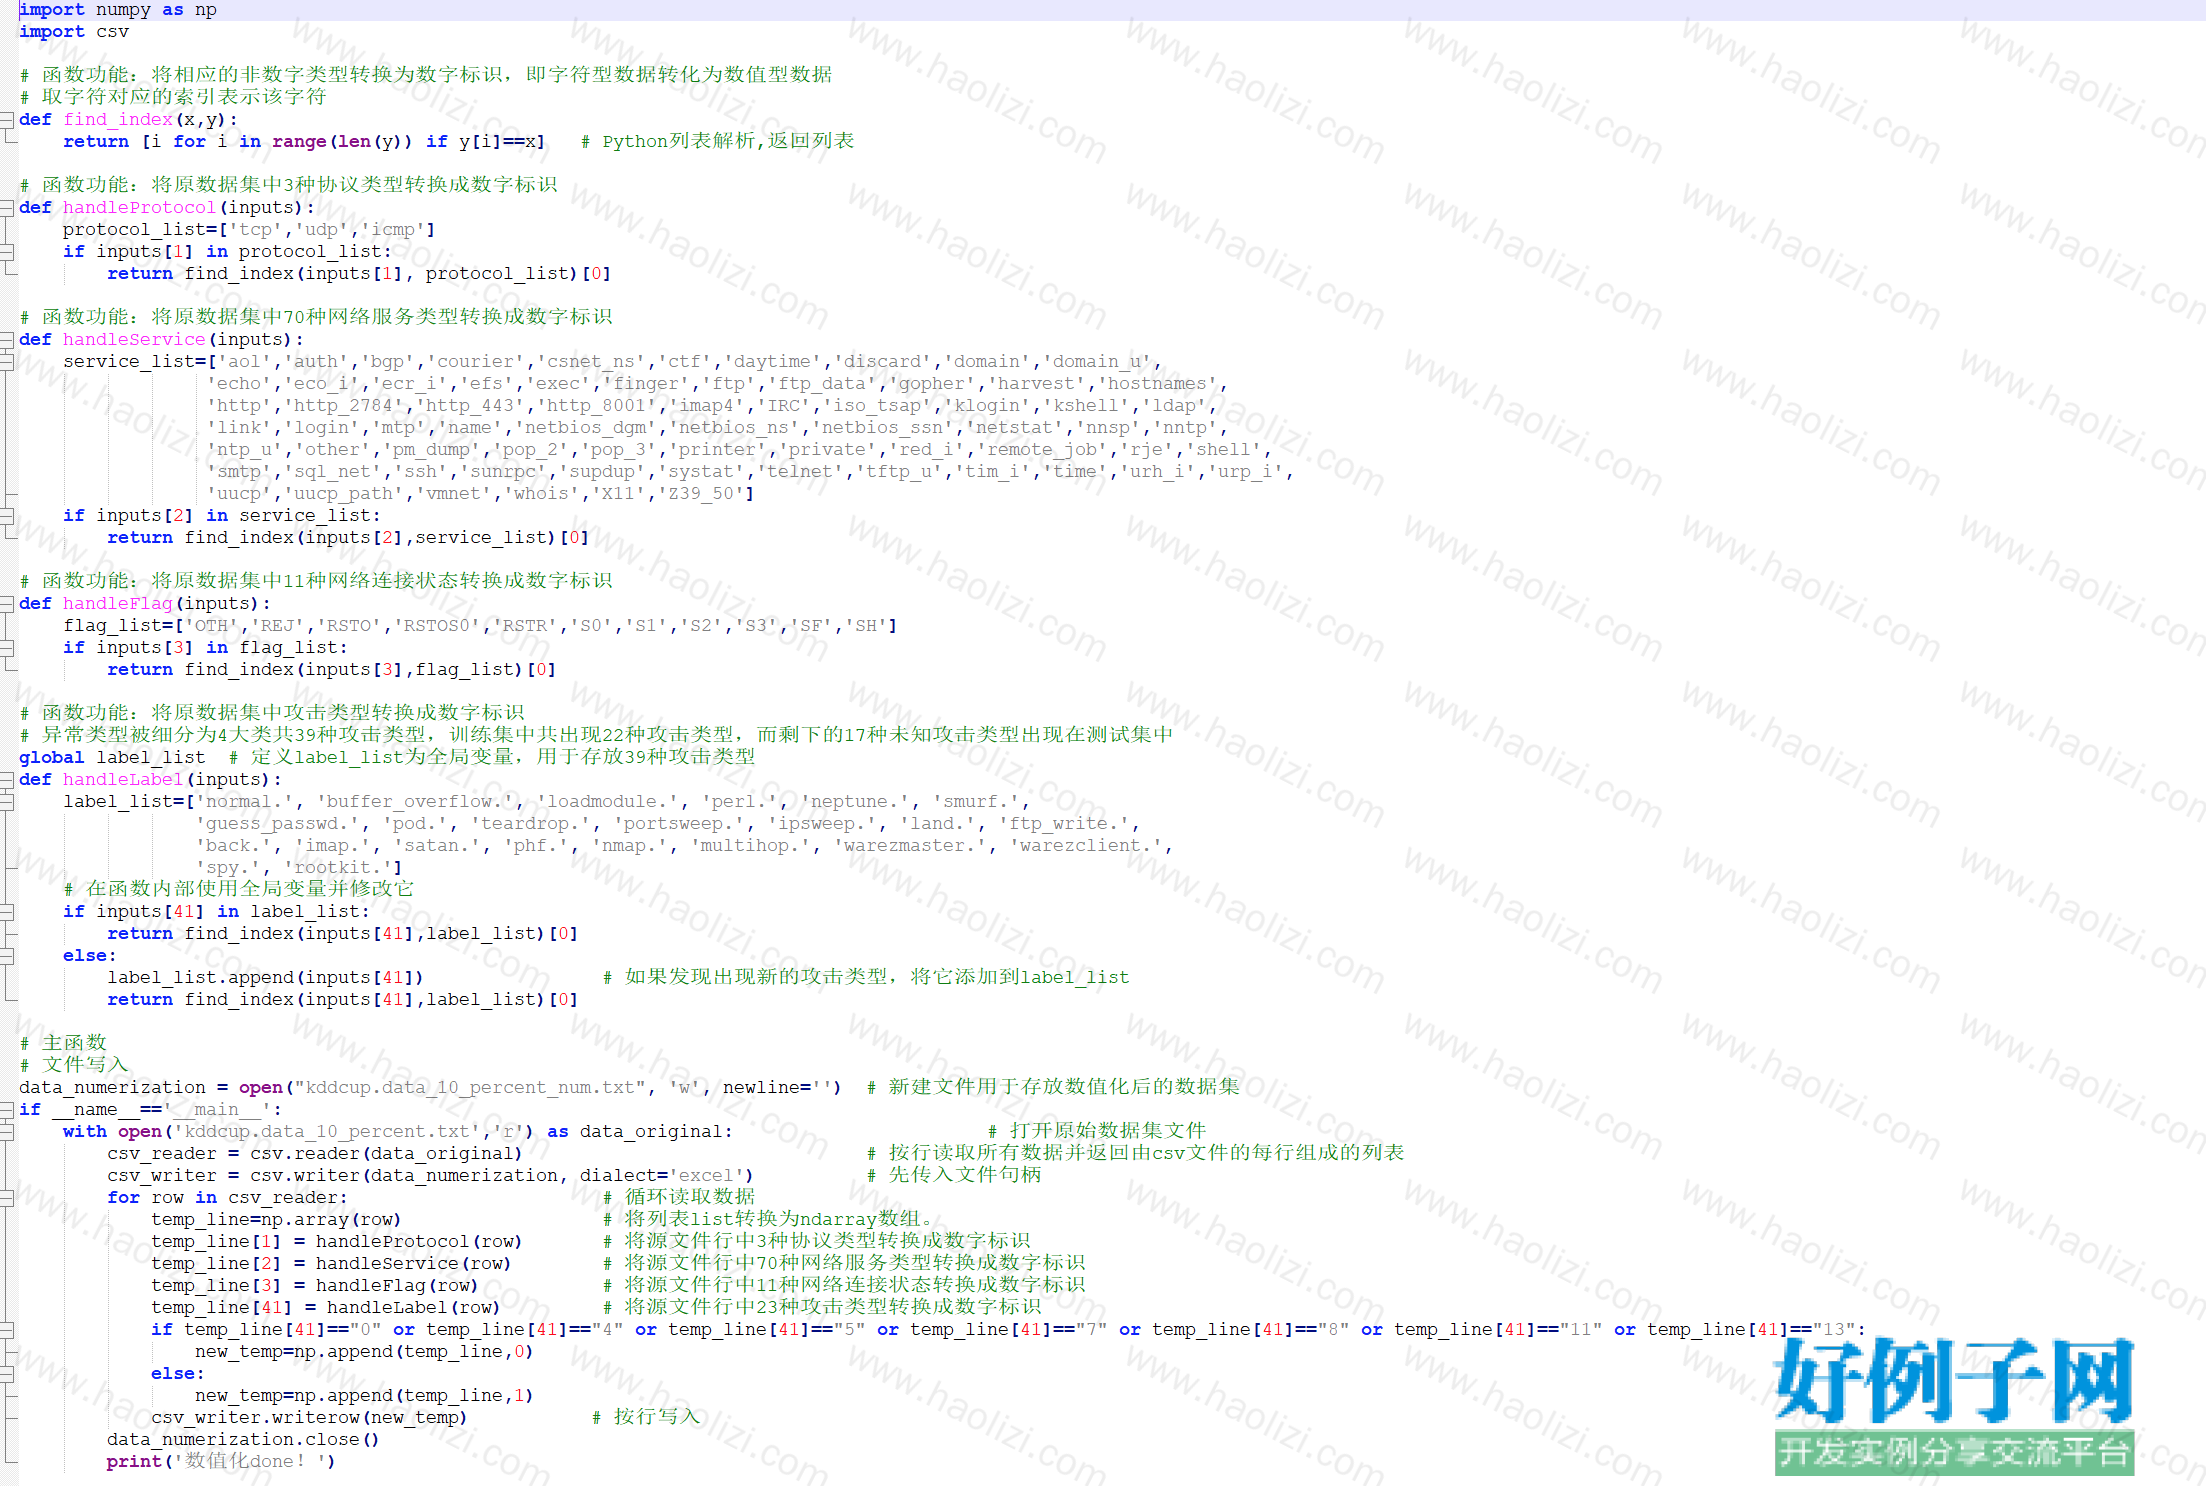
Task: Click the temp_line[41]=="13" condition
Action: (x=1751, y=1330)
